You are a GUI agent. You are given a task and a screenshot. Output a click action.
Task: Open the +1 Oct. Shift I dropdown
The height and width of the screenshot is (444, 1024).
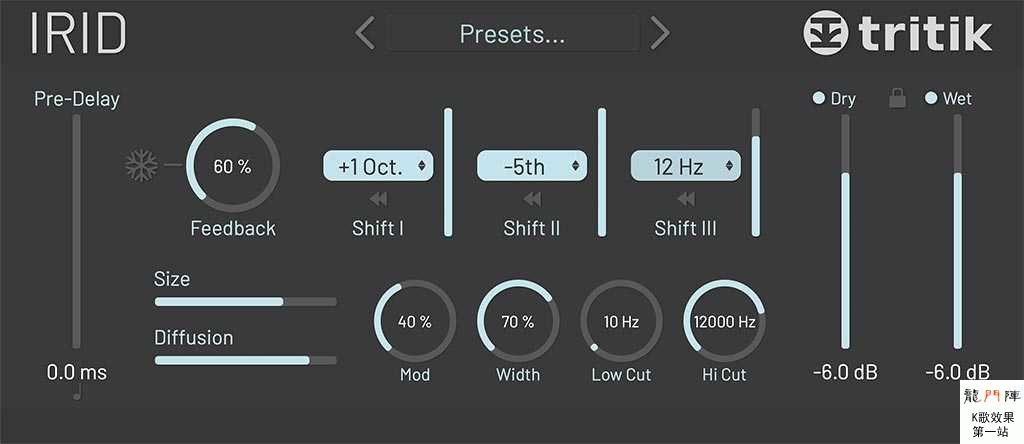point(378,166)
